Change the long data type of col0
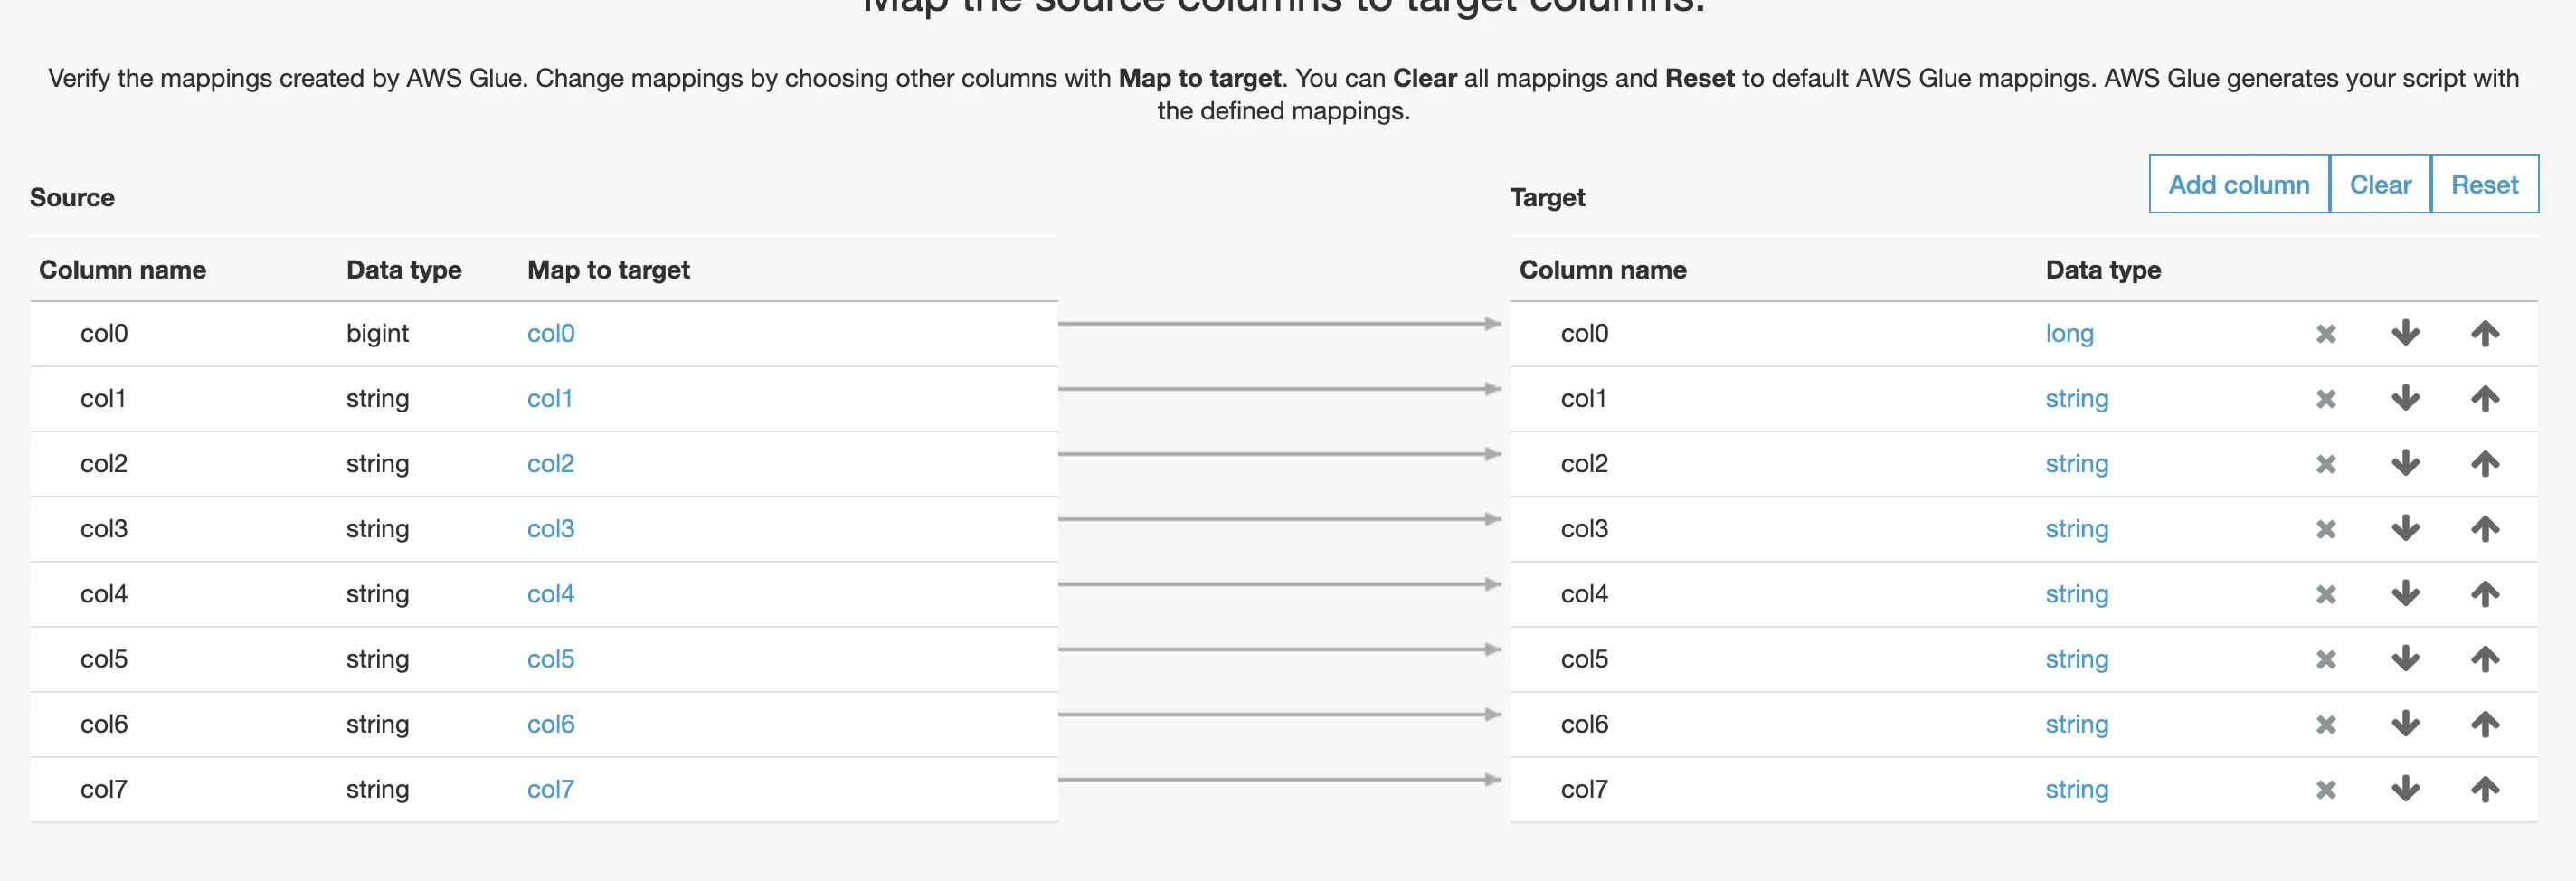 pos(2068,334)
